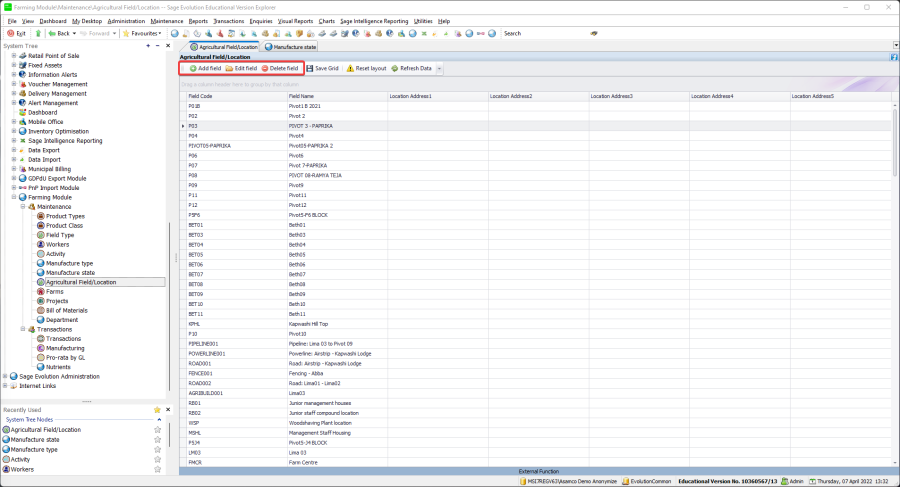
Task: Toggle favourite star for Manufacture state
Action: 157,440
